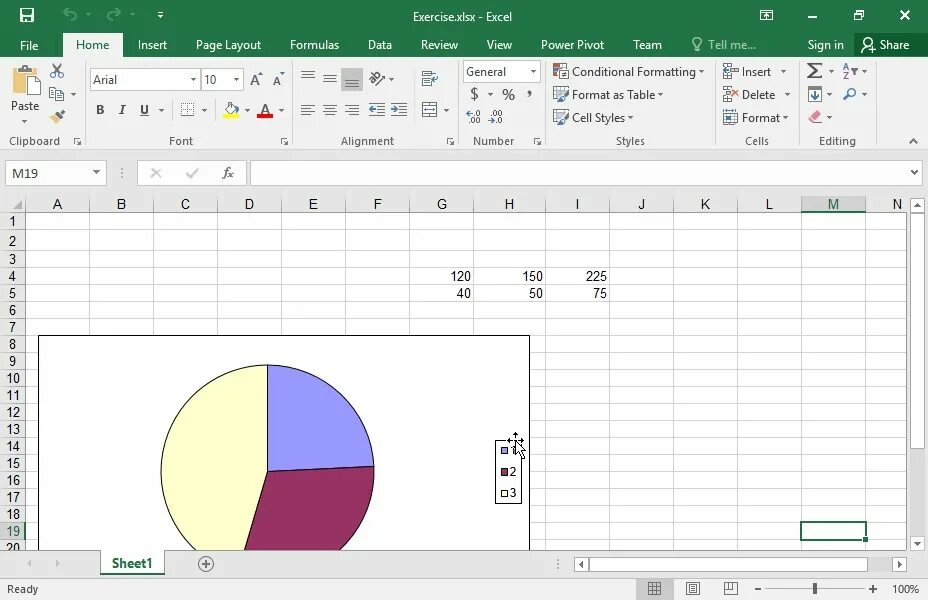Expand the formula bar
This screenshot has width=928, height=600.
pyautogui.click(x=914, y=173)
